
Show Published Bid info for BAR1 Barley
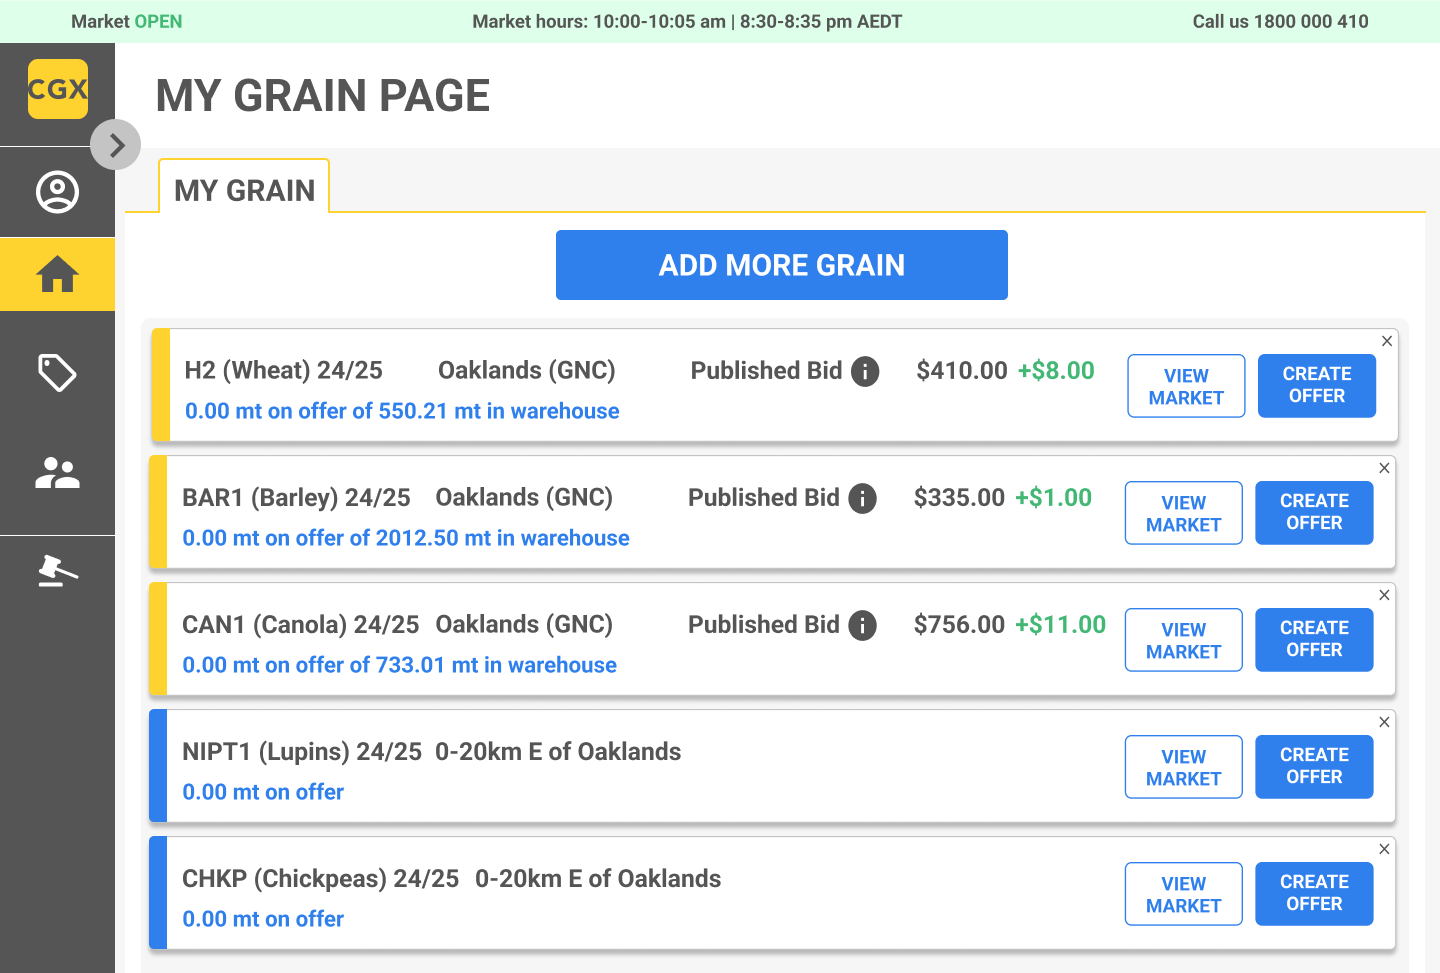point(862,498)
